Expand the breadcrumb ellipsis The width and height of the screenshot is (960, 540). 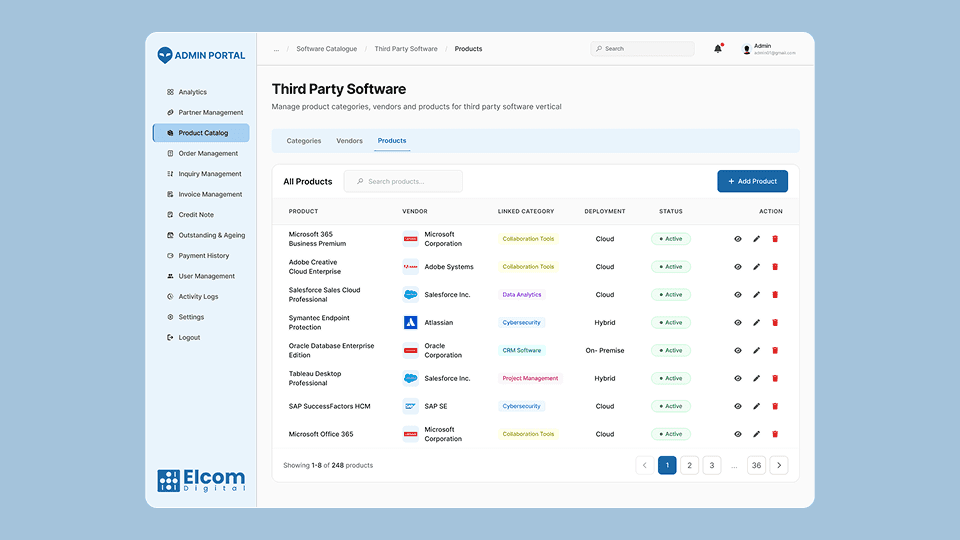[276, 49]
